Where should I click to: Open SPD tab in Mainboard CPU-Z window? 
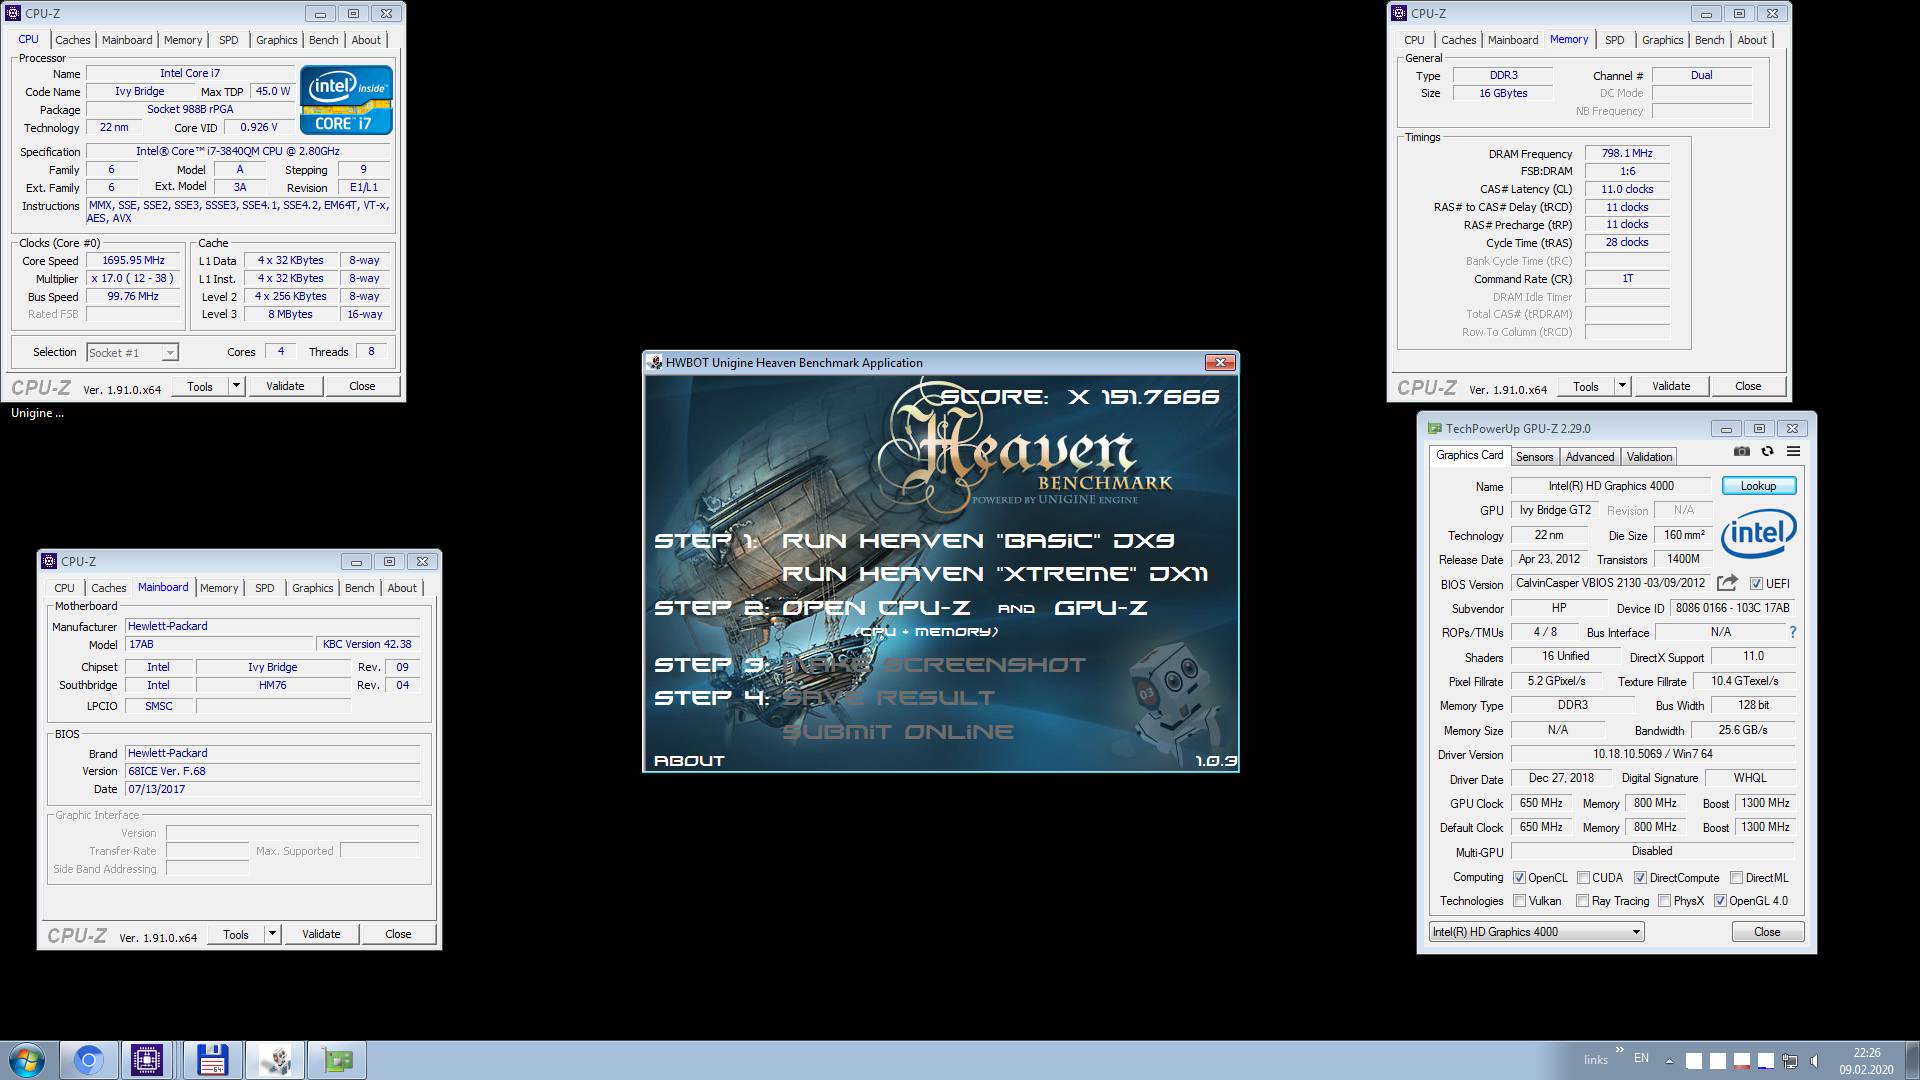pyautogui.click(x=264, y=588)
